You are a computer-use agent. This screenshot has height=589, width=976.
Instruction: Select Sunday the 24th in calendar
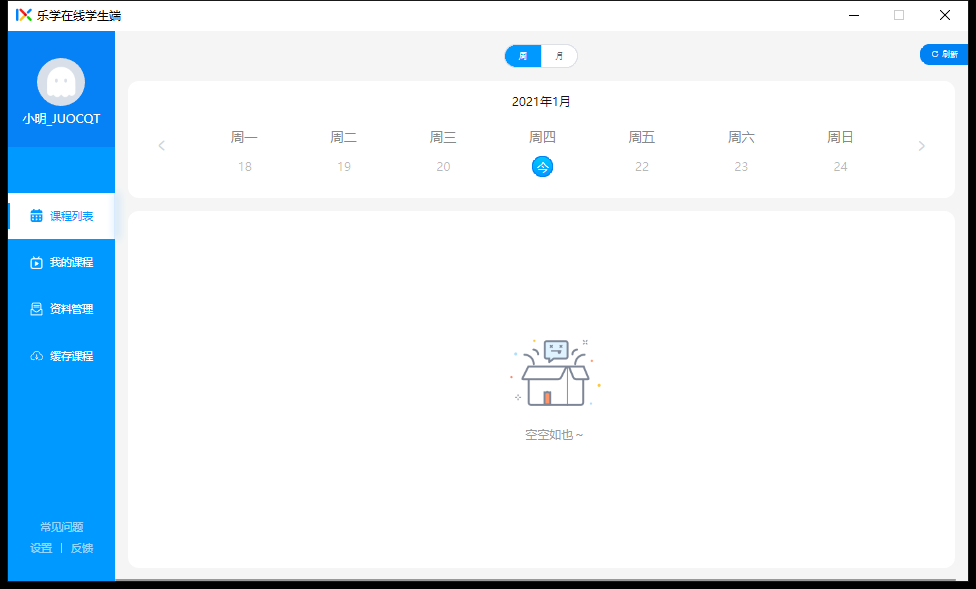point(840,167)
